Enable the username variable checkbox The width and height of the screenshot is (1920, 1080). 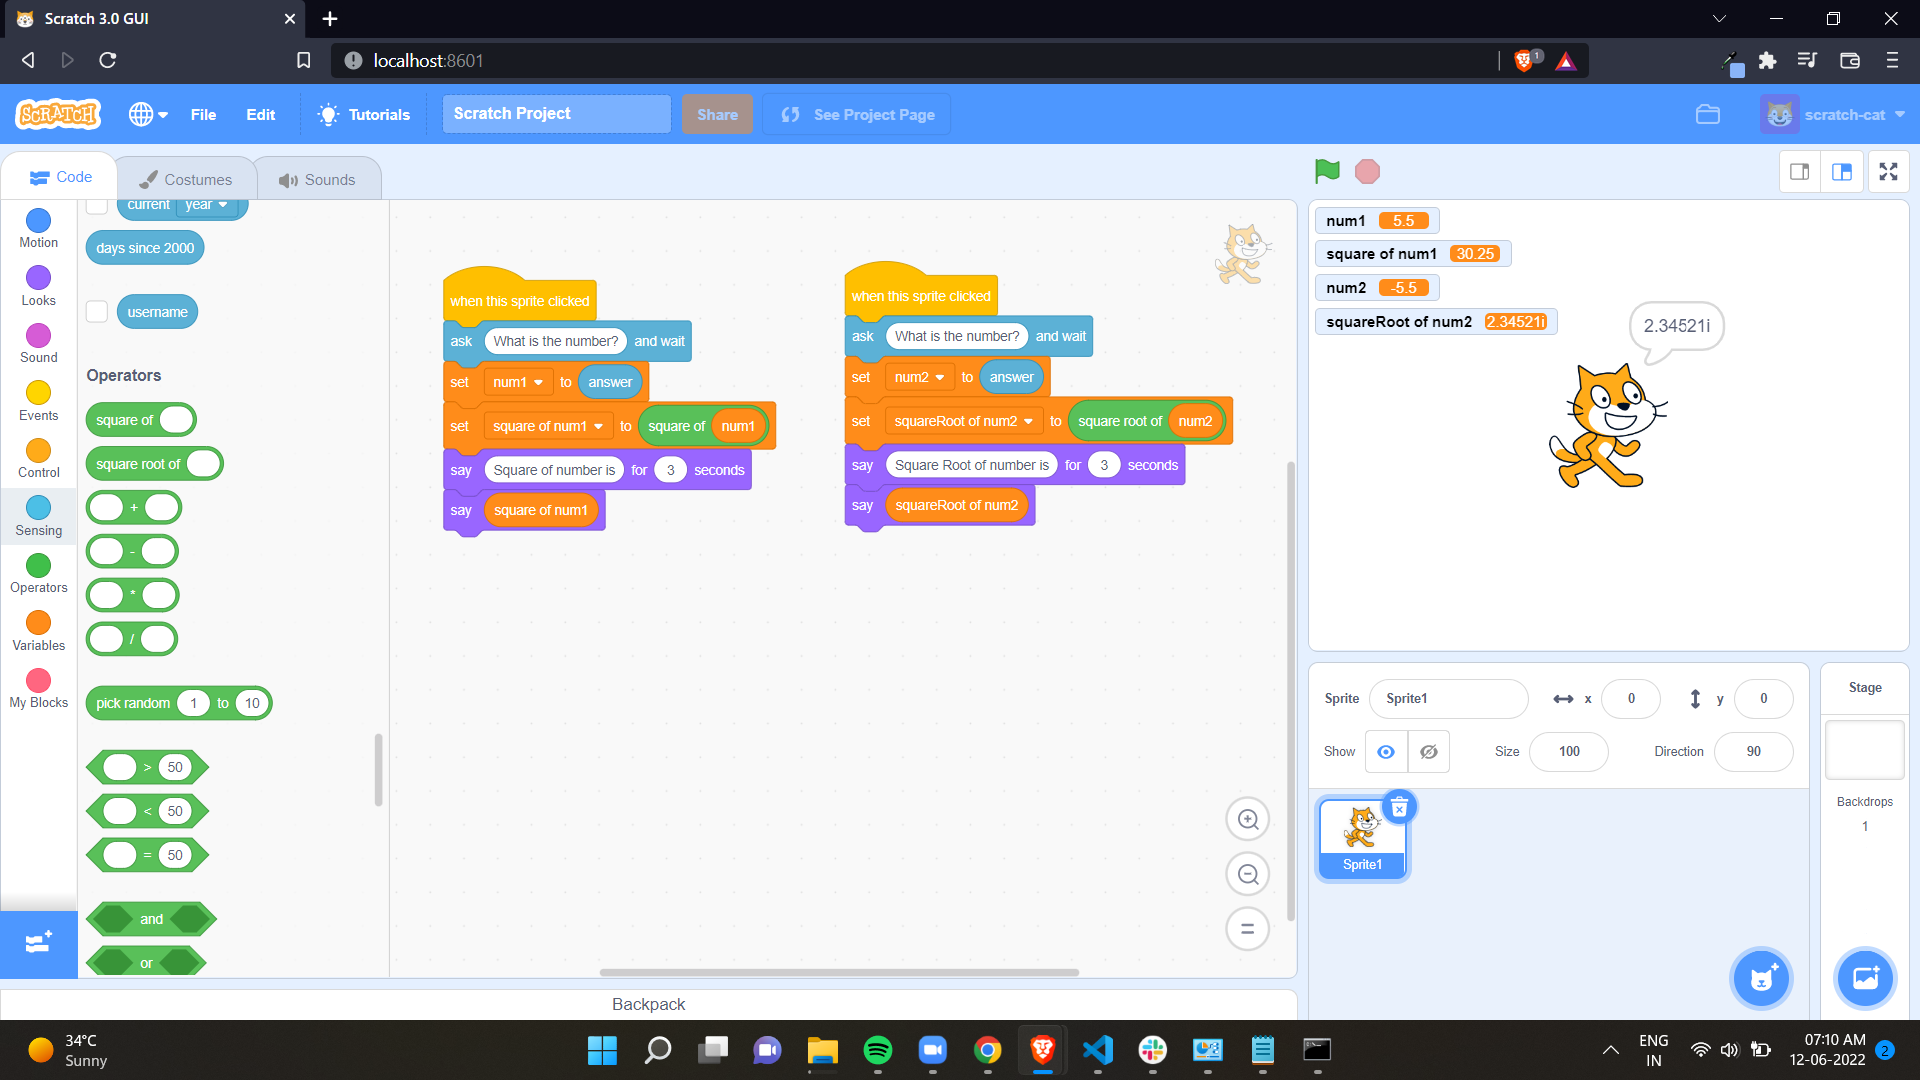point(97,312)
